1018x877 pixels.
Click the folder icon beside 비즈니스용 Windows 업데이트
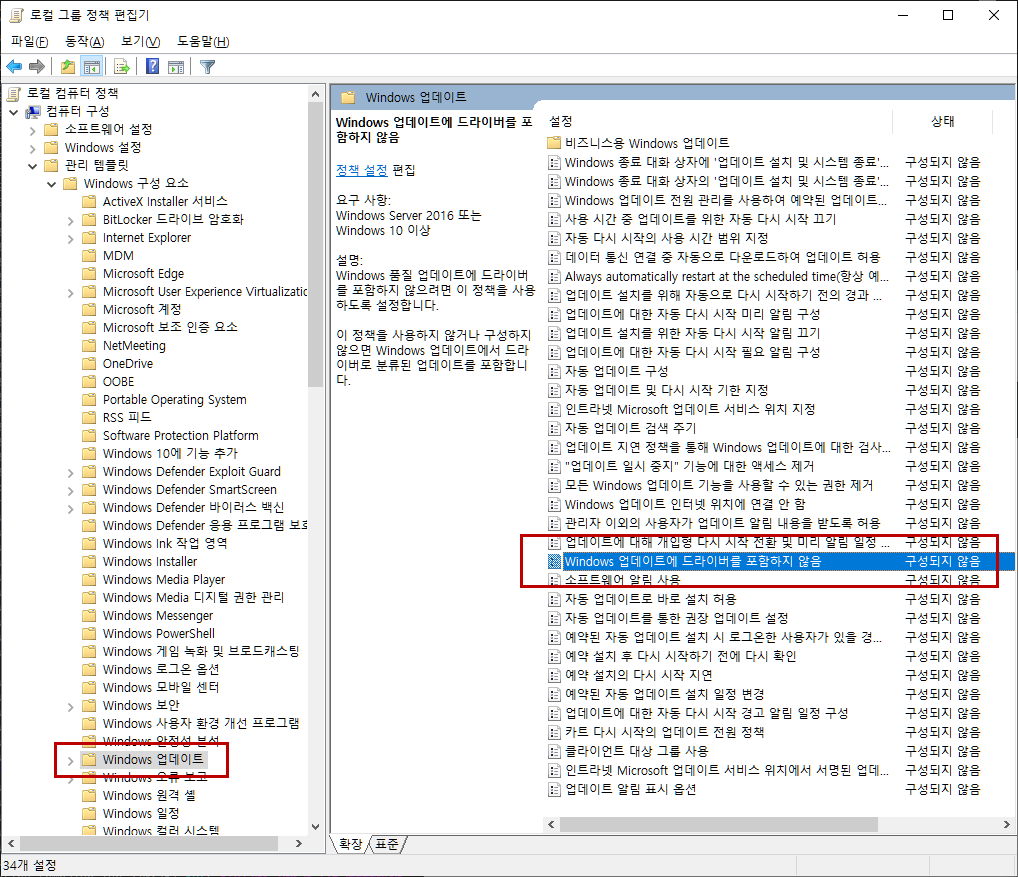pos(554,143)
